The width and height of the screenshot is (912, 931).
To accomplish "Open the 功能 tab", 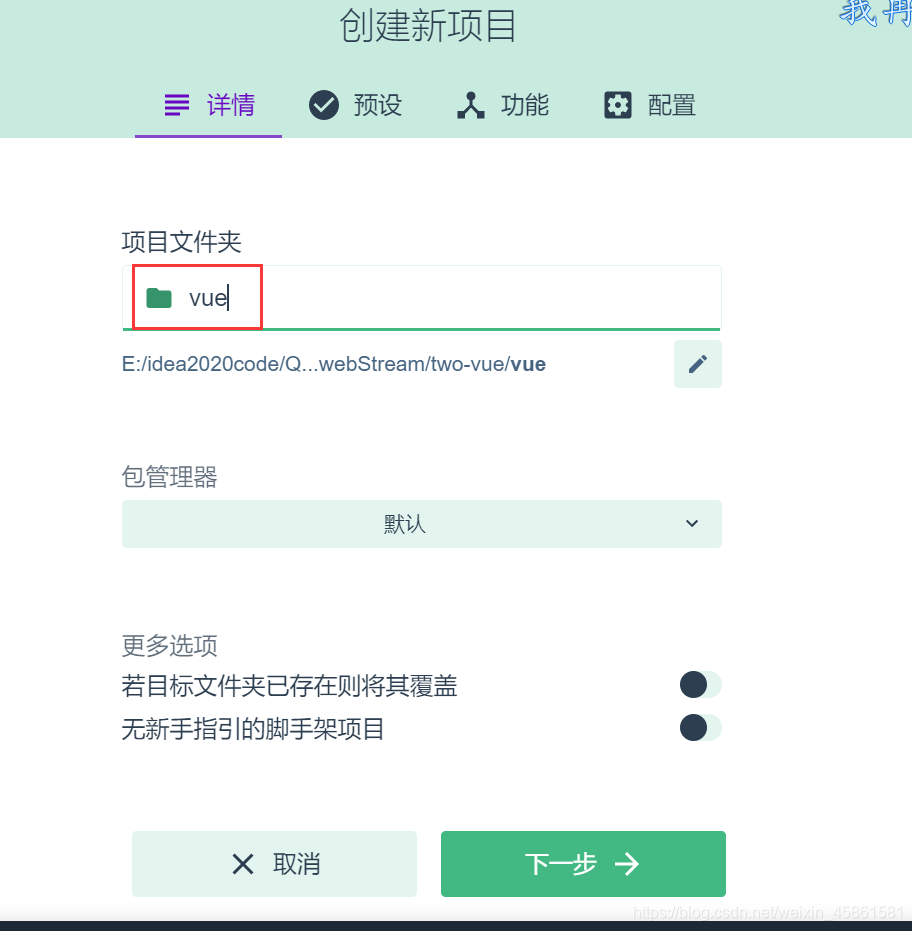I will pyautogui.click(x=502, y=103).
